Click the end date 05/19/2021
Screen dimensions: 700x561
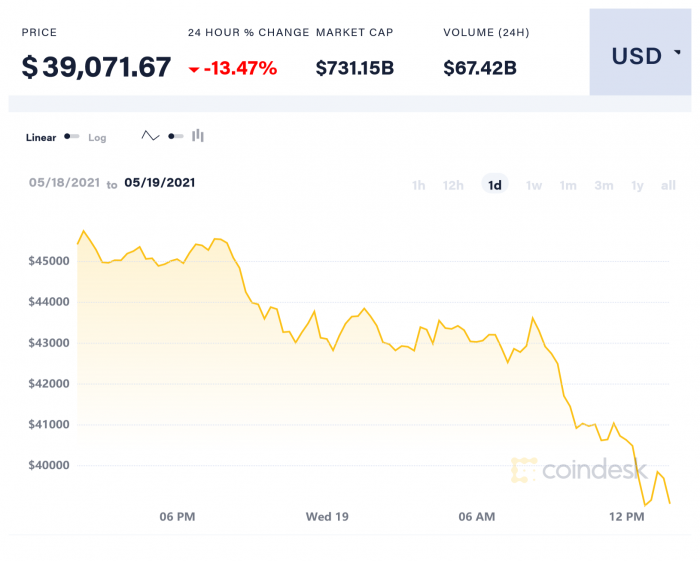[x=160, y=183]
